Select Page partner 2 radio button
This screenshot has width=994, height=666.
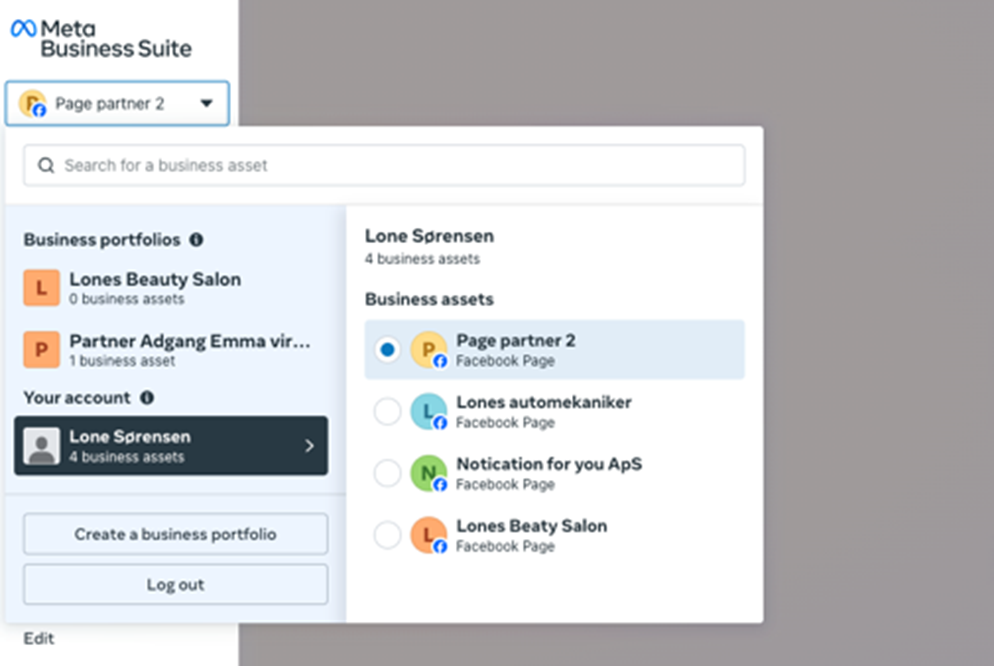pos(387,350)
